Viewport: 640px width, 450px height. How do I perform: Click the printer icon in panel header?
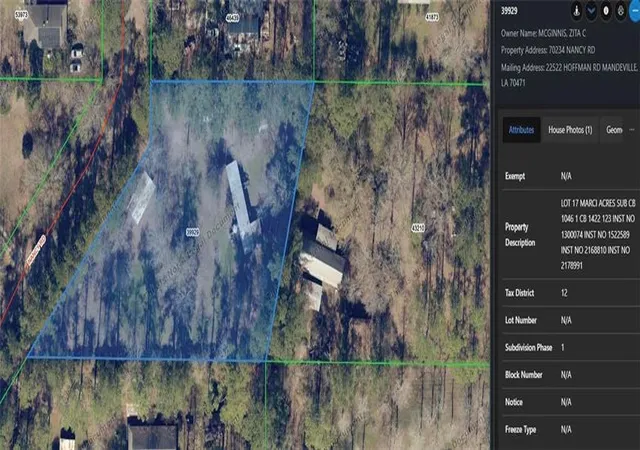pyautogui.click(x=620, y=11)
